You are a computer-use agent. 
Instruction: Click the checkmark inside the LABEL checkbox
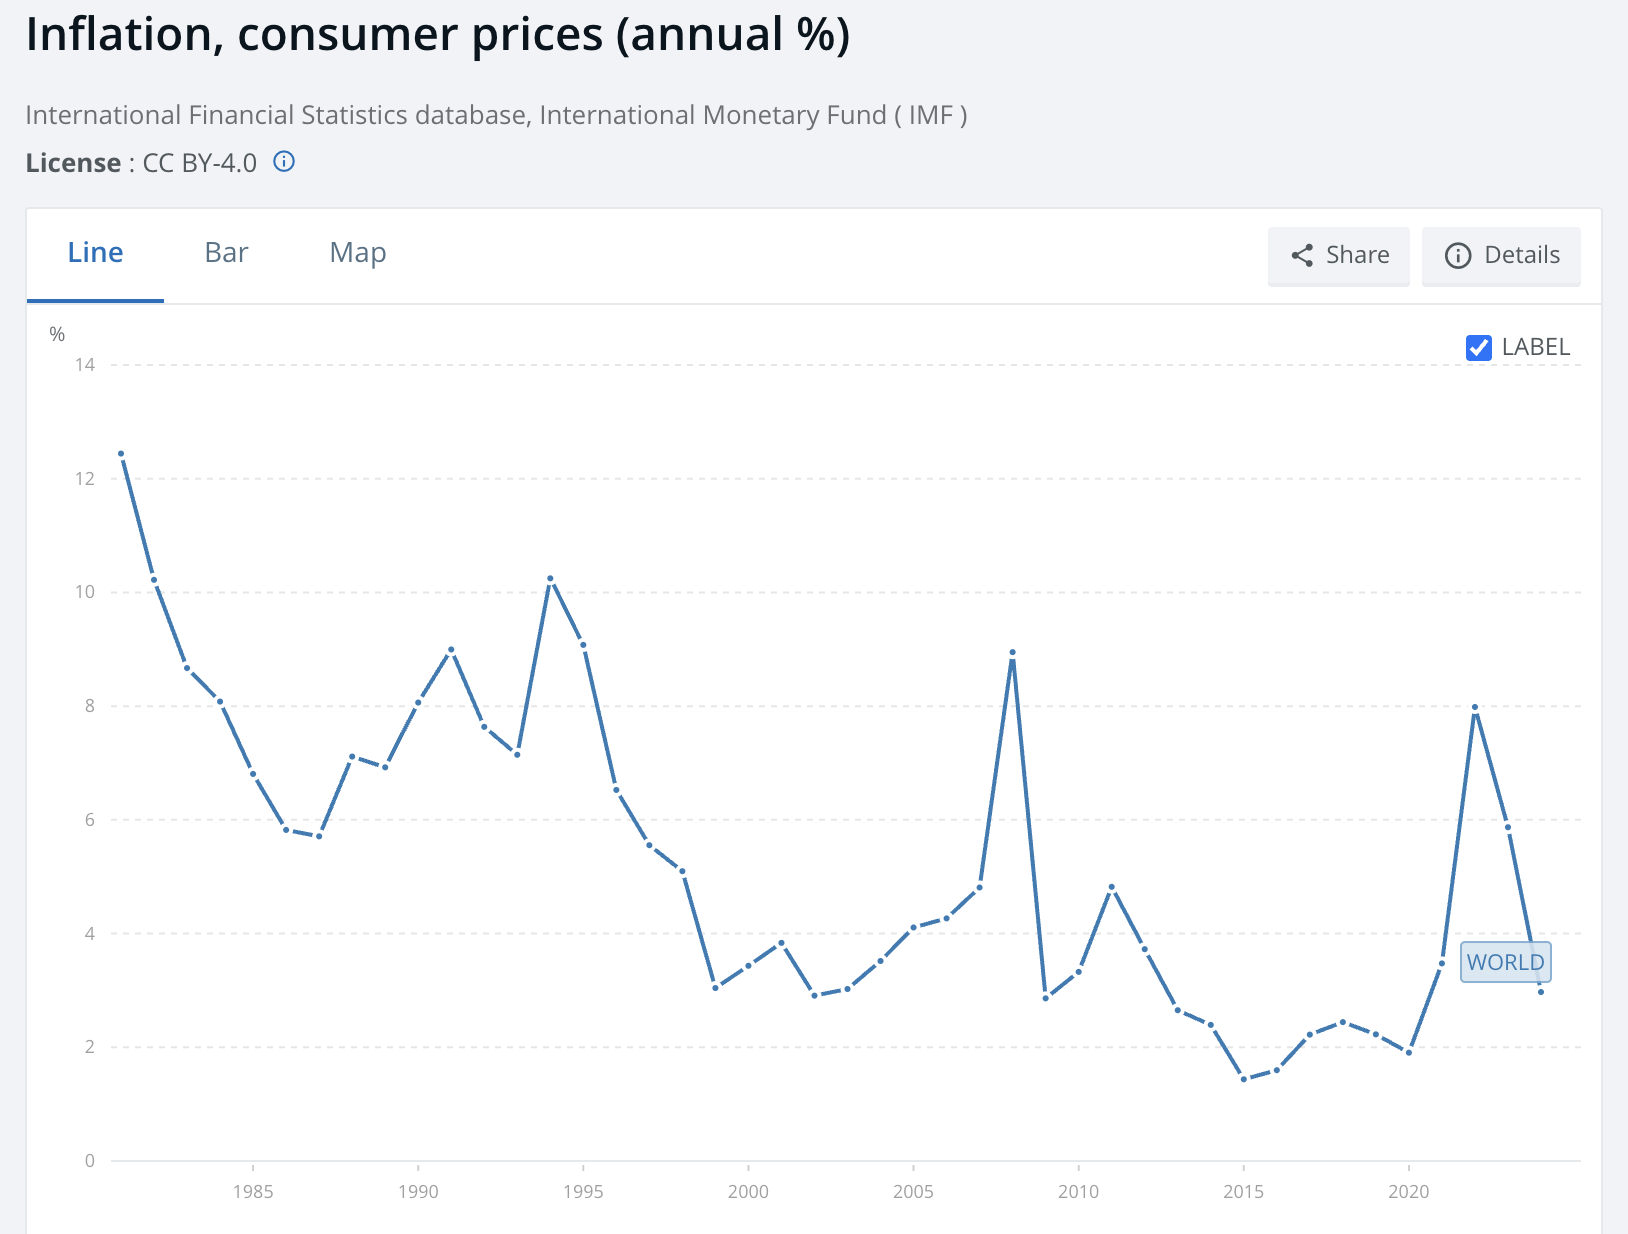pos(1478,347)
